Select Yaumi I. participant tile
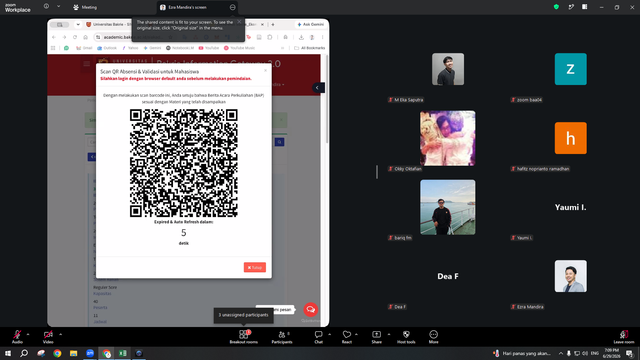 571,207
